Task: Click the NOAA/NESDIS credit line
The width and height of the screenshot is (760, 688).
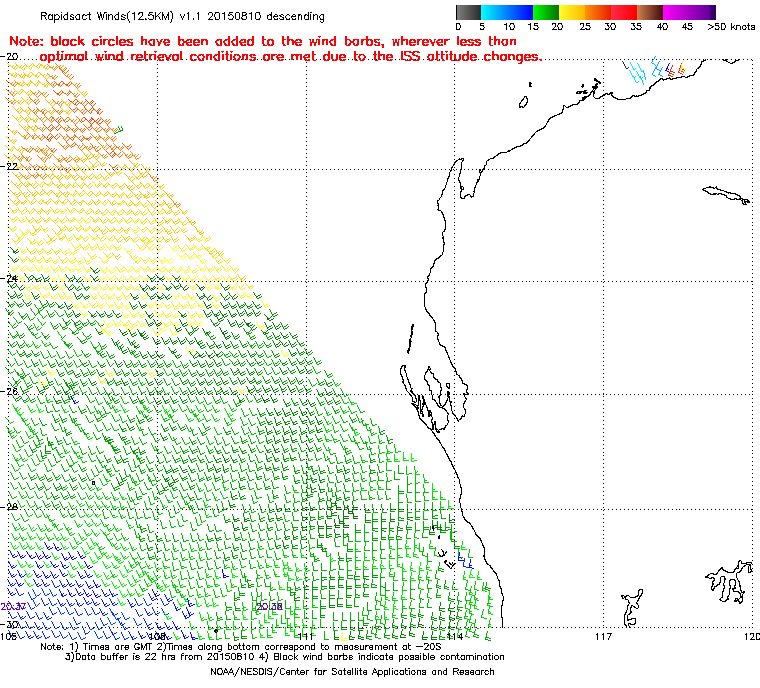Action: (x=352, y=672)
